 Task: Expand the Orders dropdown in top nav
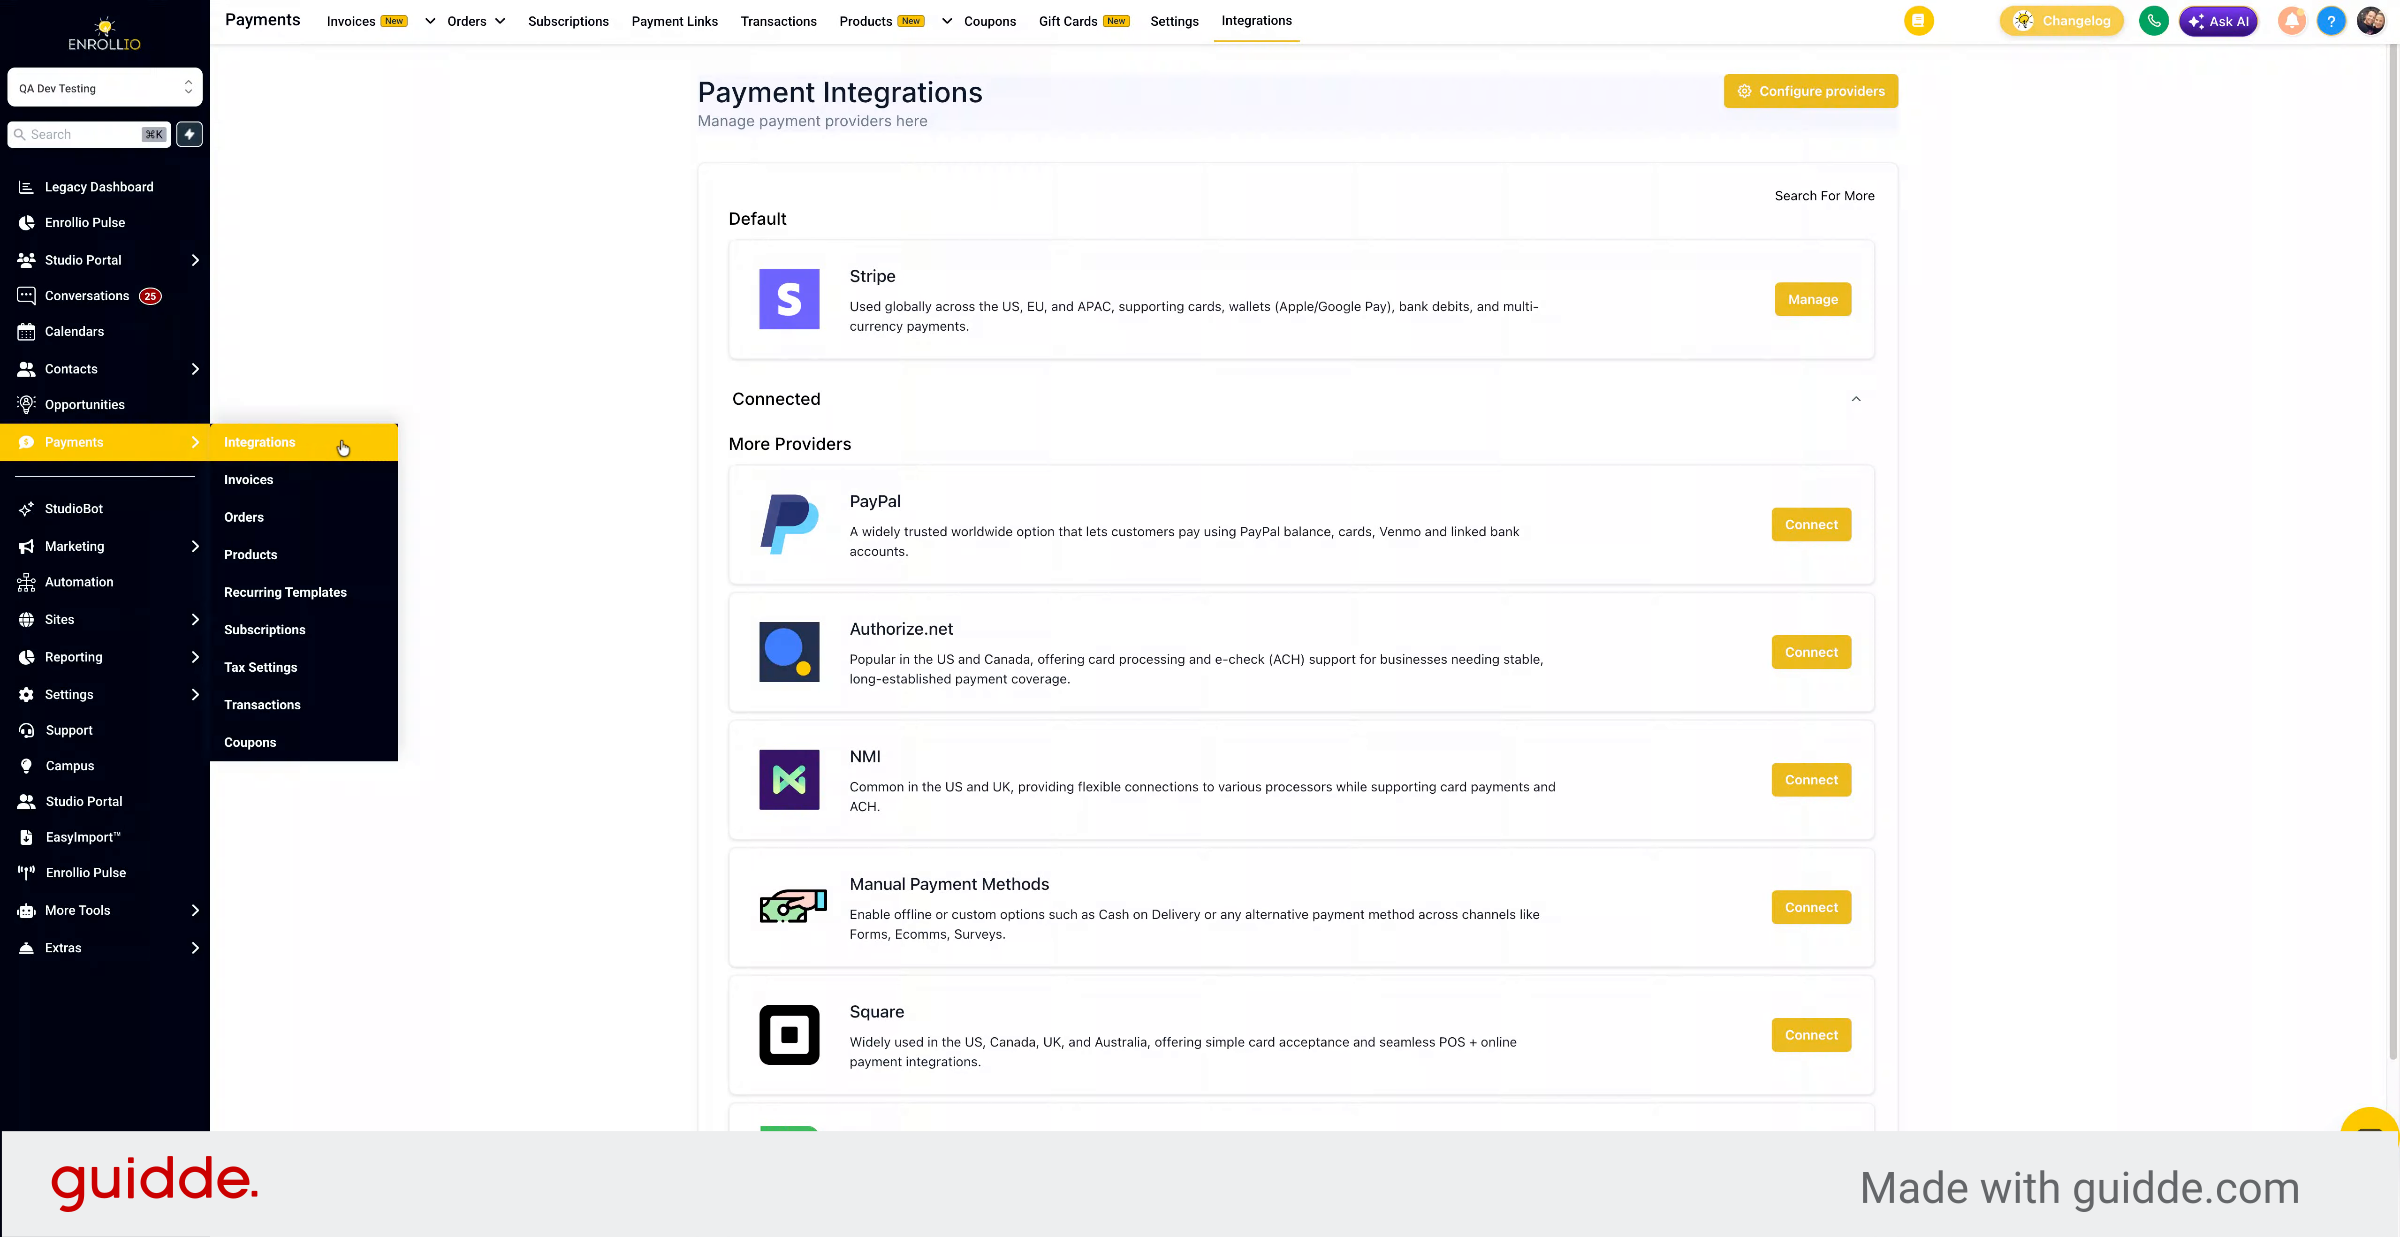pyautogui.click(x=500, y=21)
